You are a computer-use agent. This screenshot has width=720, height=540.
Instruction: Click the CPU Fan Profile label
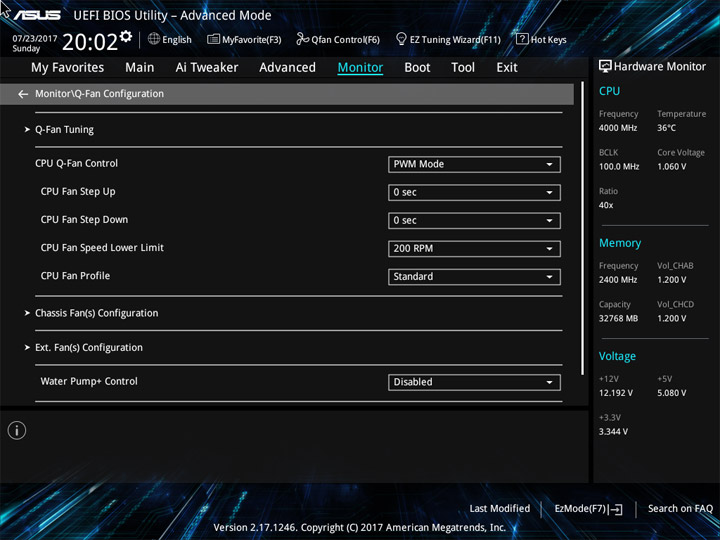[75, 276]
